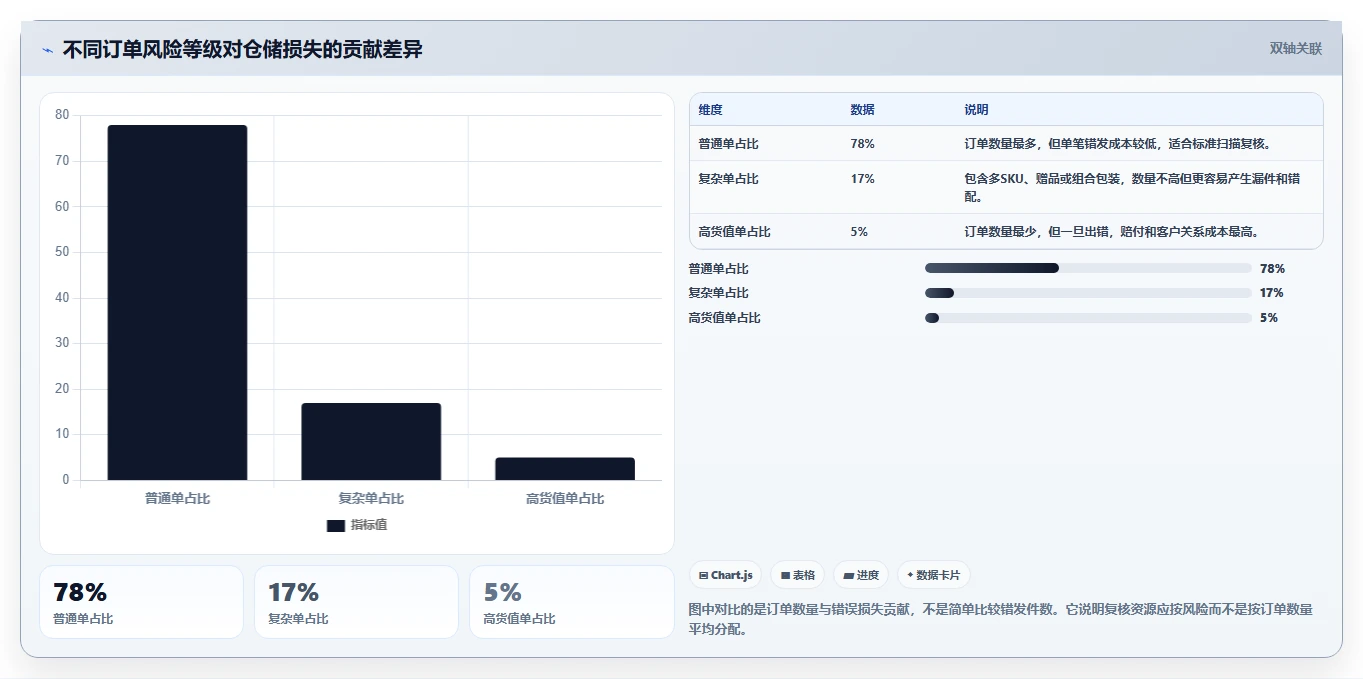The height and width of the screenshot is (679, 1363).
Task: Click the 高货值单占比 progress bar label
Action: click(724, 318)
